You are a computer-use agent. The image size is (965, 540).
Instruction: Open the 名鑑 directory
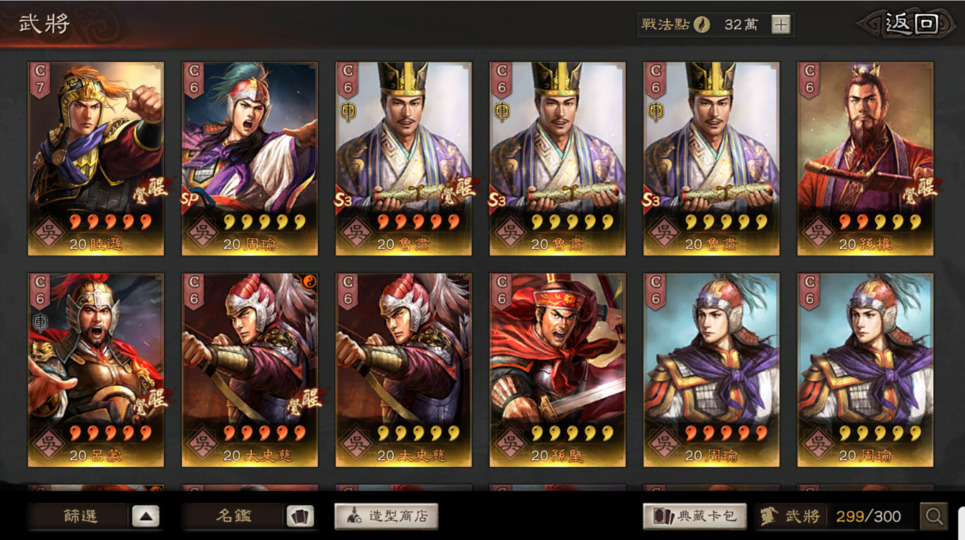(234, 516)
